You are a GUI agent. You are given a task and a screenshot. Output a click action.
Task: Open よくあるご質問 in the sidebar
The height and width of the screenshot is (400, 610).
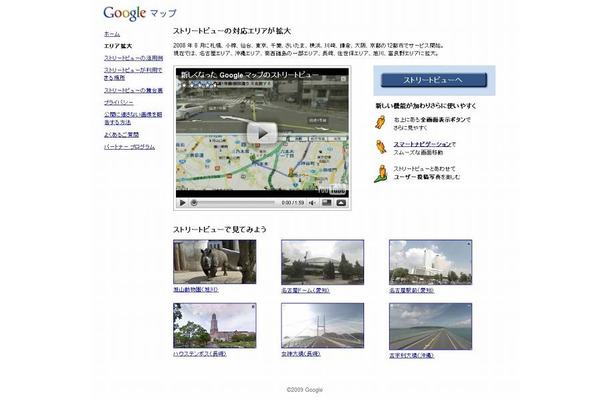pyautogui.click(x=121, y=135)
